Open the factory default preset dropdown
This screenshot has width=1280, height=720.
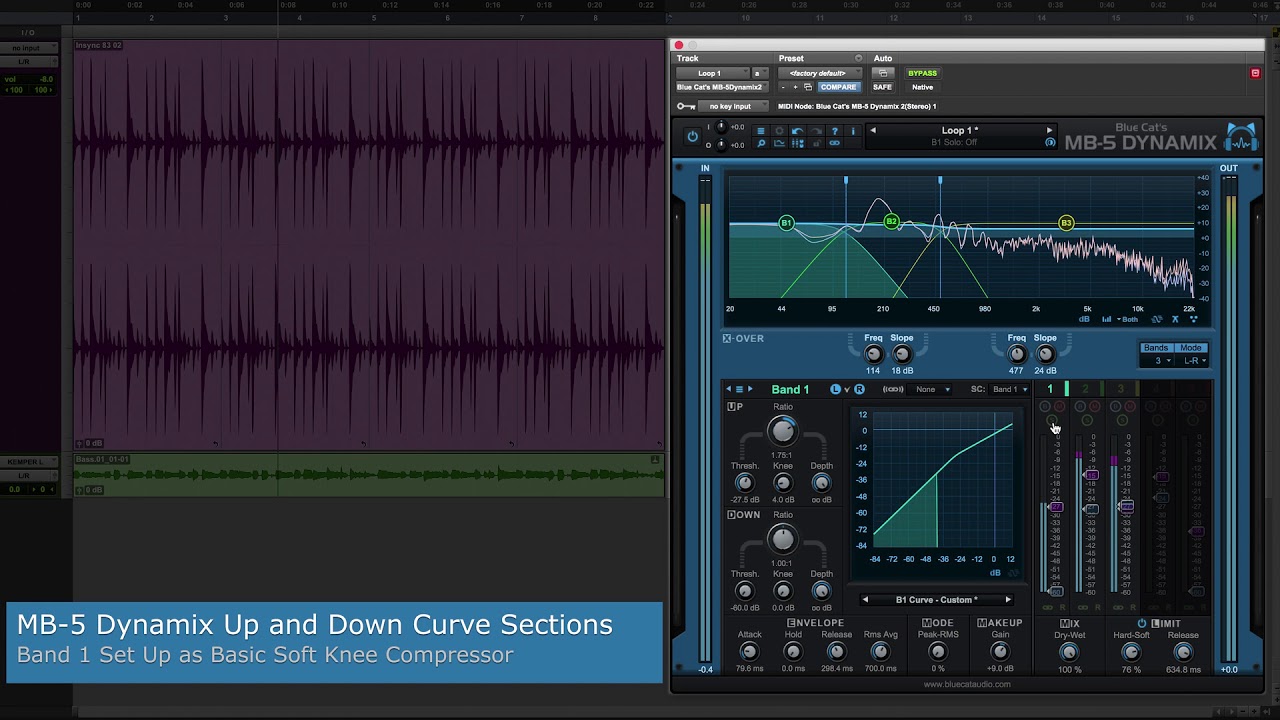tap(820, 73)
